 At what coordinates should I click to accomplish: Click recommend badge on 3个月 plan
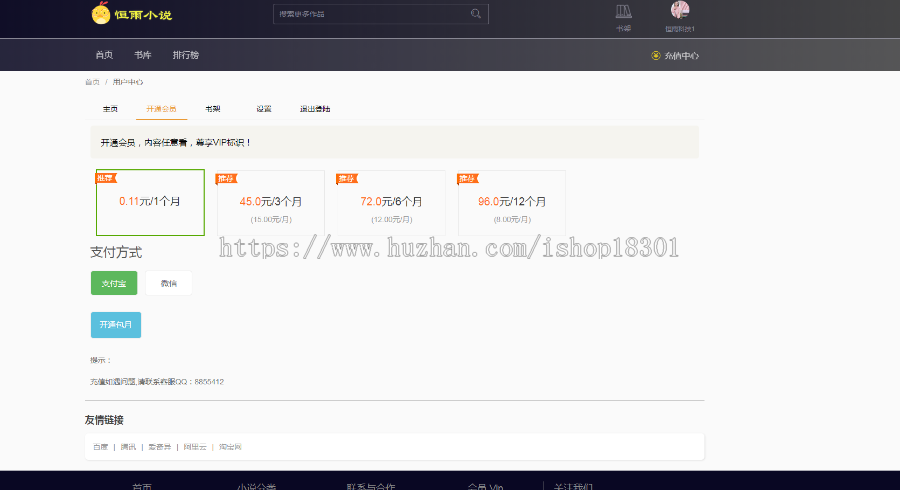click(x=226, y=178)
